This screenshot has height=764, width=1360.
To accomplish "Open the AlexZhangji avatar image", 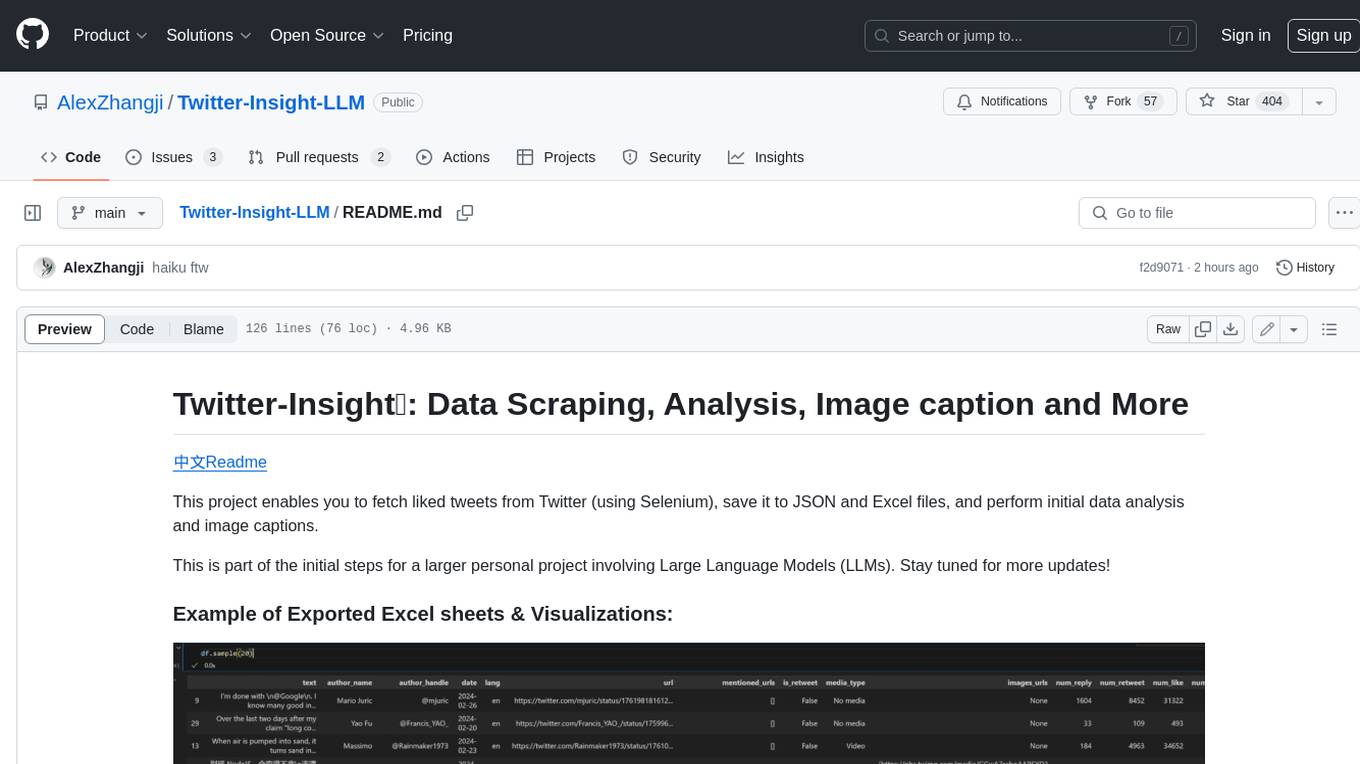I will (x=44, y=268).
